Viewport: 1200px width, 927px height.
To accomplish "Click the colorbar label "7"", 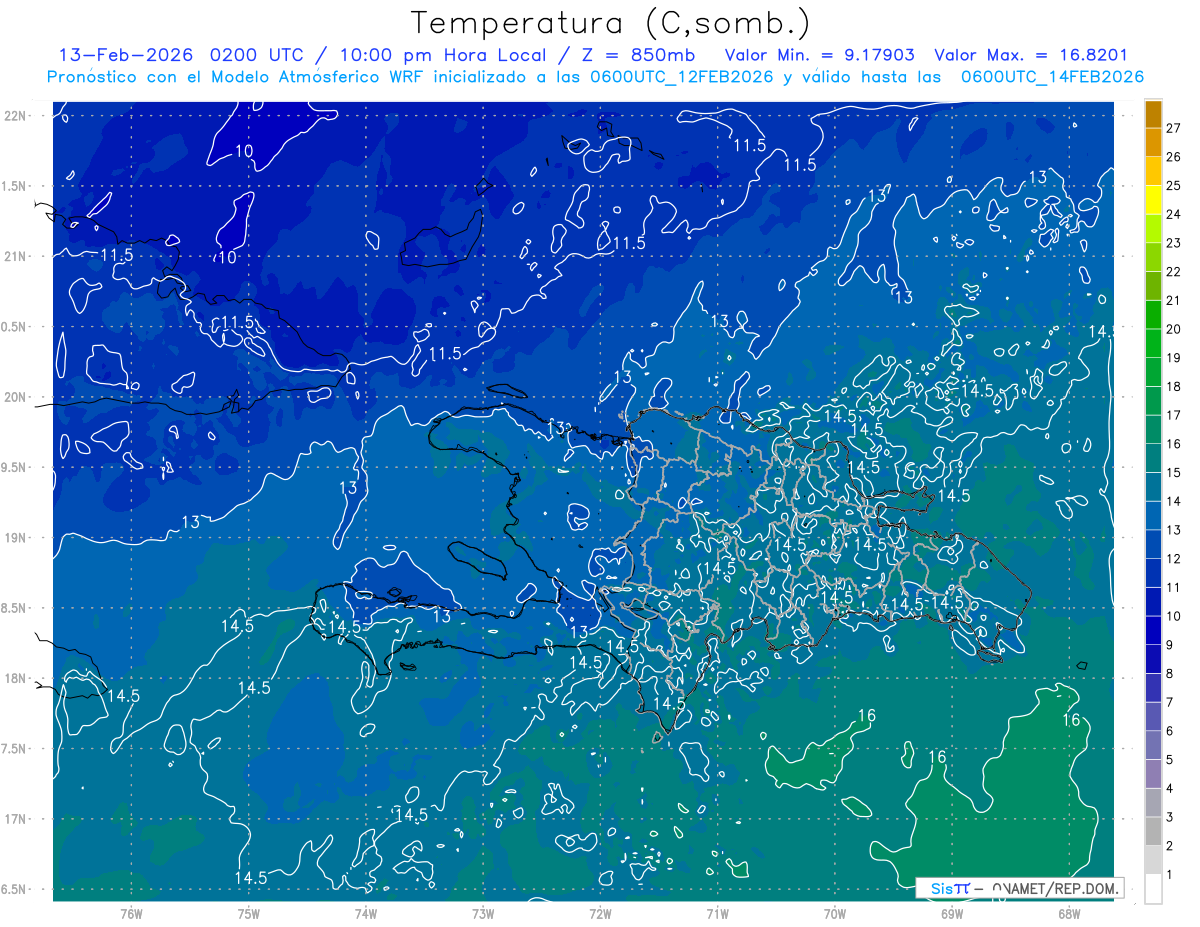I will [x=1169, y=702].
